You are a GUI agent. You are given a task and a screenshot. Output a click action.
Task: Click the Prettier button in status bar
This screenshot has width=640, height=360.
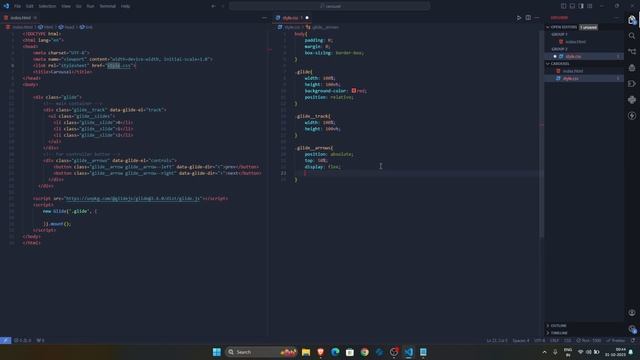pyautogui.click(x=616, y=340)
